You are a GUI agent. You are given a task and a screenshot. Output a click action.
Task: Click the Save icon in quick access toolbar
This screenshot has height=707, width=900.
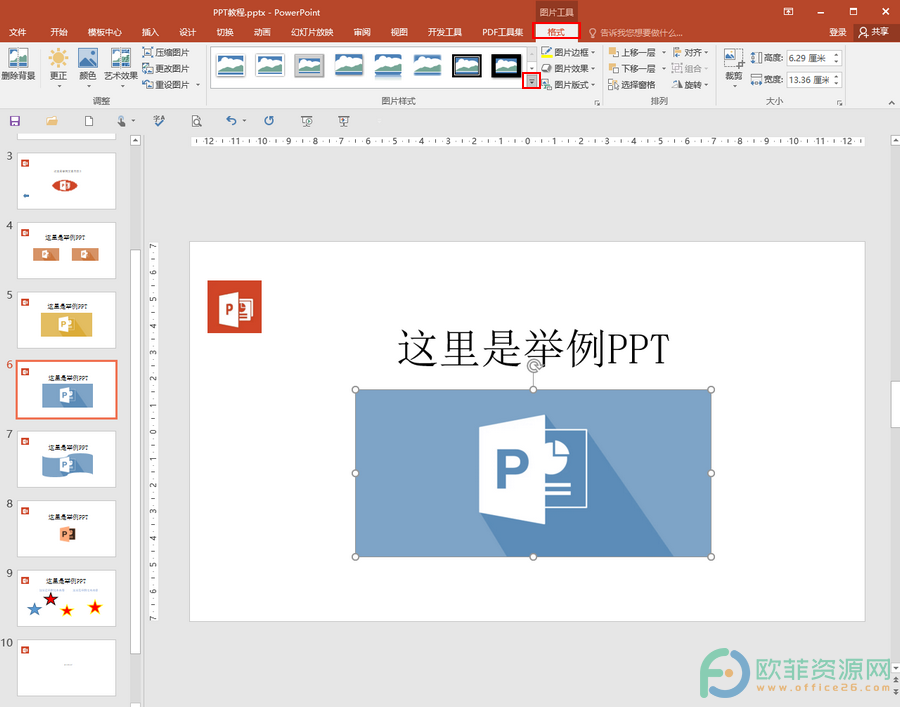point(15,121)
